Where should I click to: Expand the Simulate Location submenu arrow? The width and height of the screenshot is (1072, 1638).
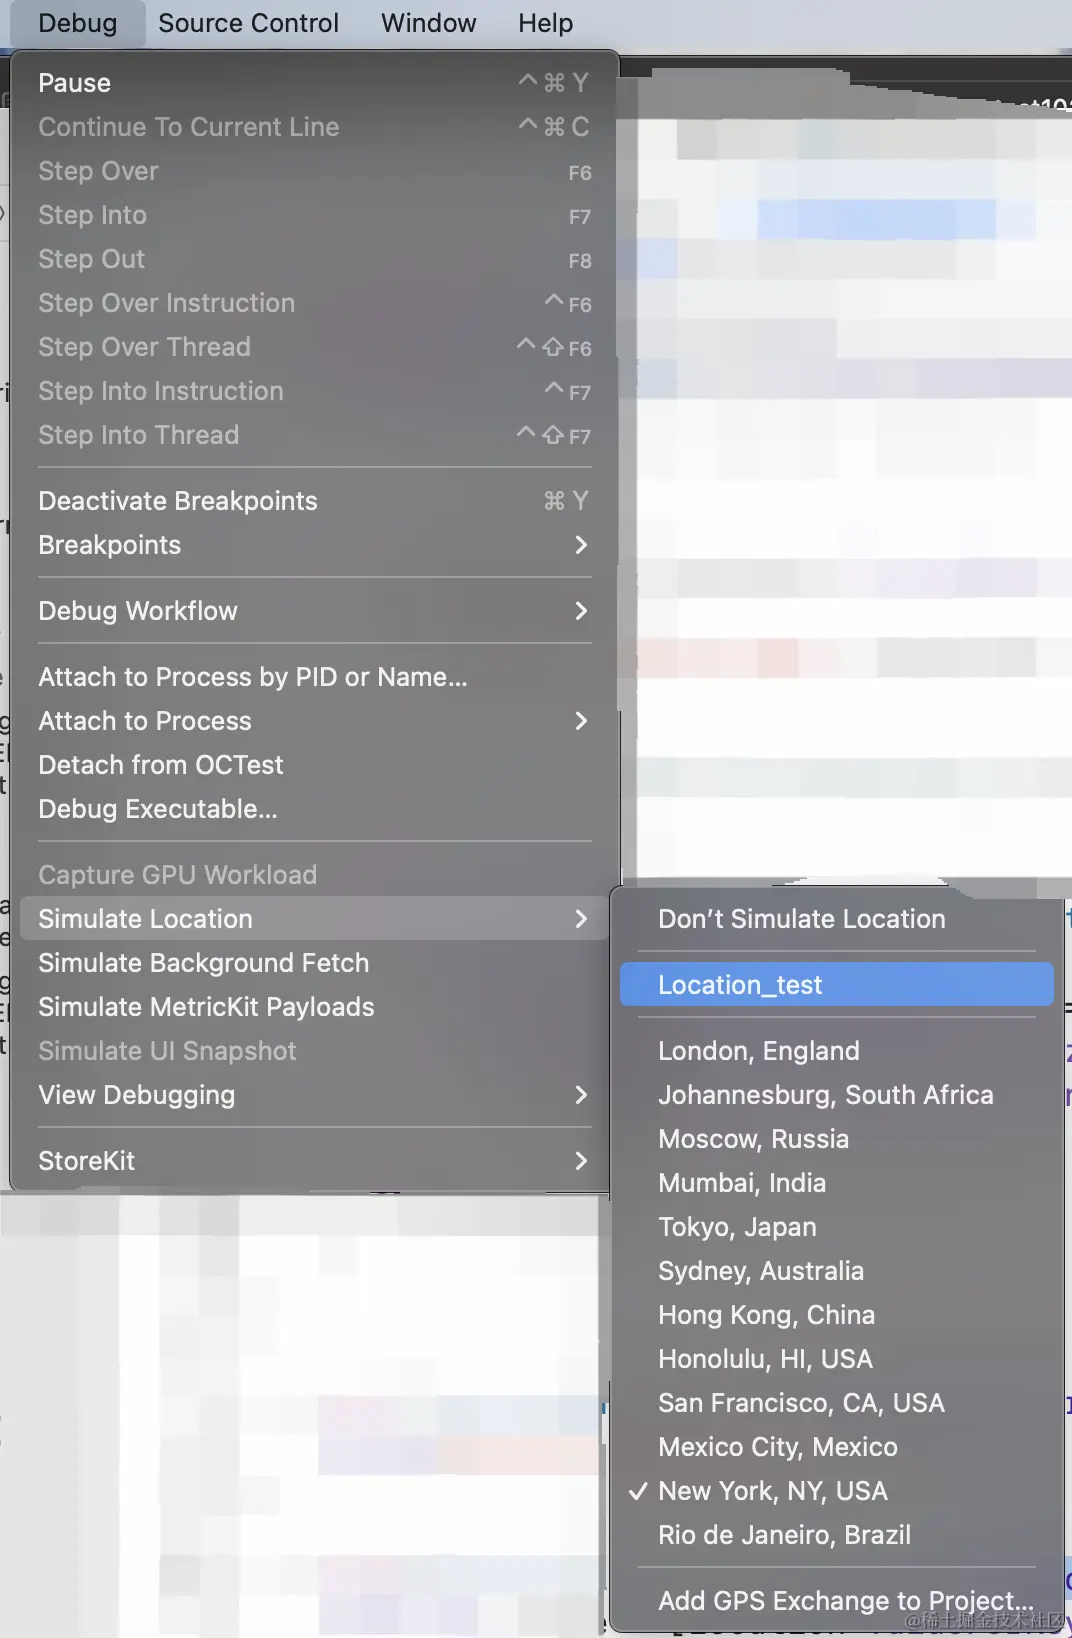point(581,919)
